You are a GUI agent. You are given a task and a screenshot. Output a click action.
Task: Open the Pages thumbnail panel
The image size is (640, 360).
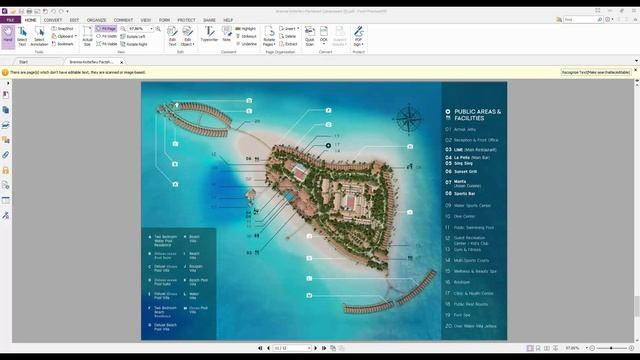click(x=6, y=110)
